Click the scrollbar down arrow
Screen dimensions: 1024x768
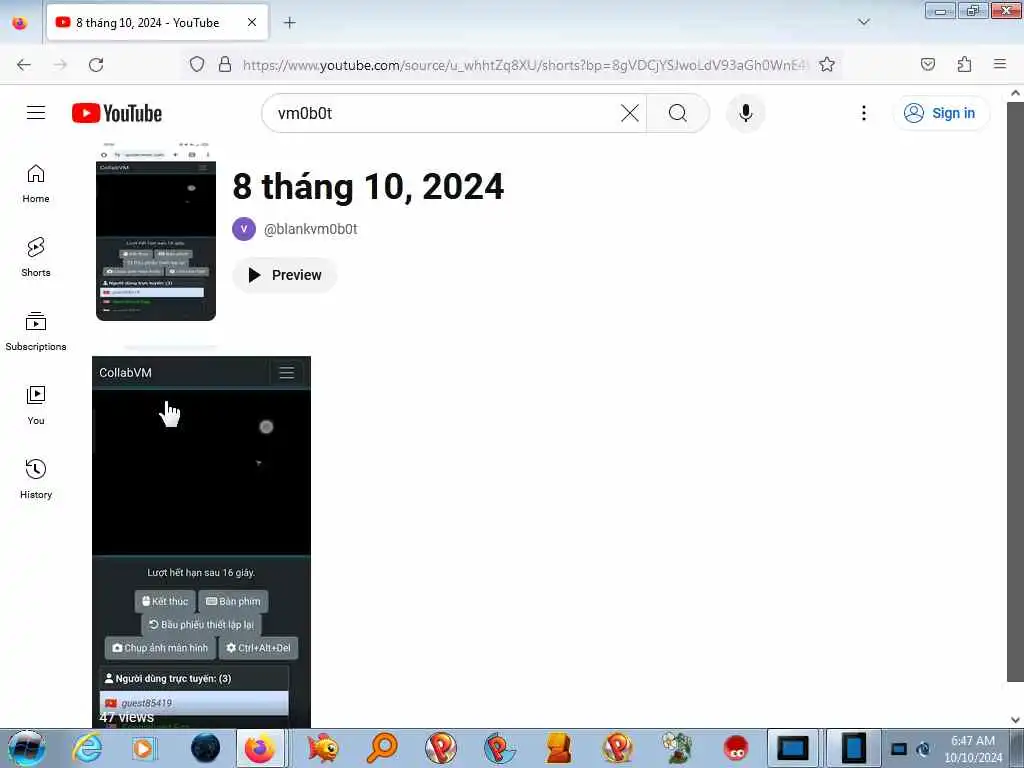coord(1015,720)
